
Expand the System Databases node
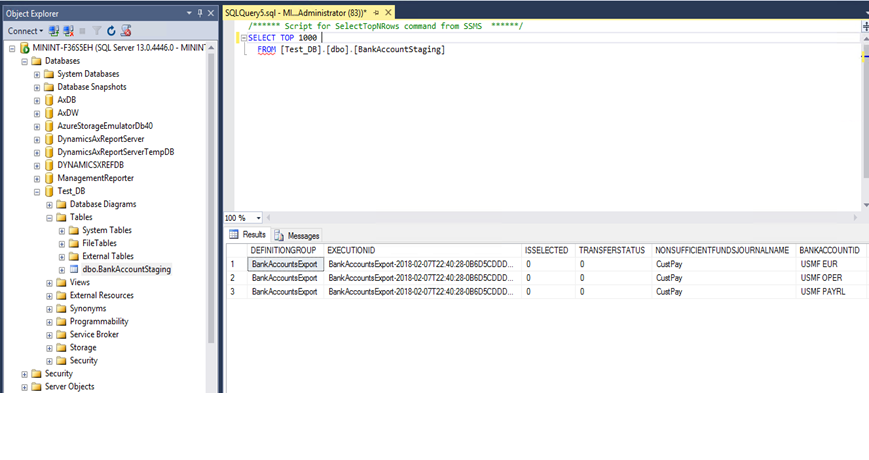pos(37,74)
